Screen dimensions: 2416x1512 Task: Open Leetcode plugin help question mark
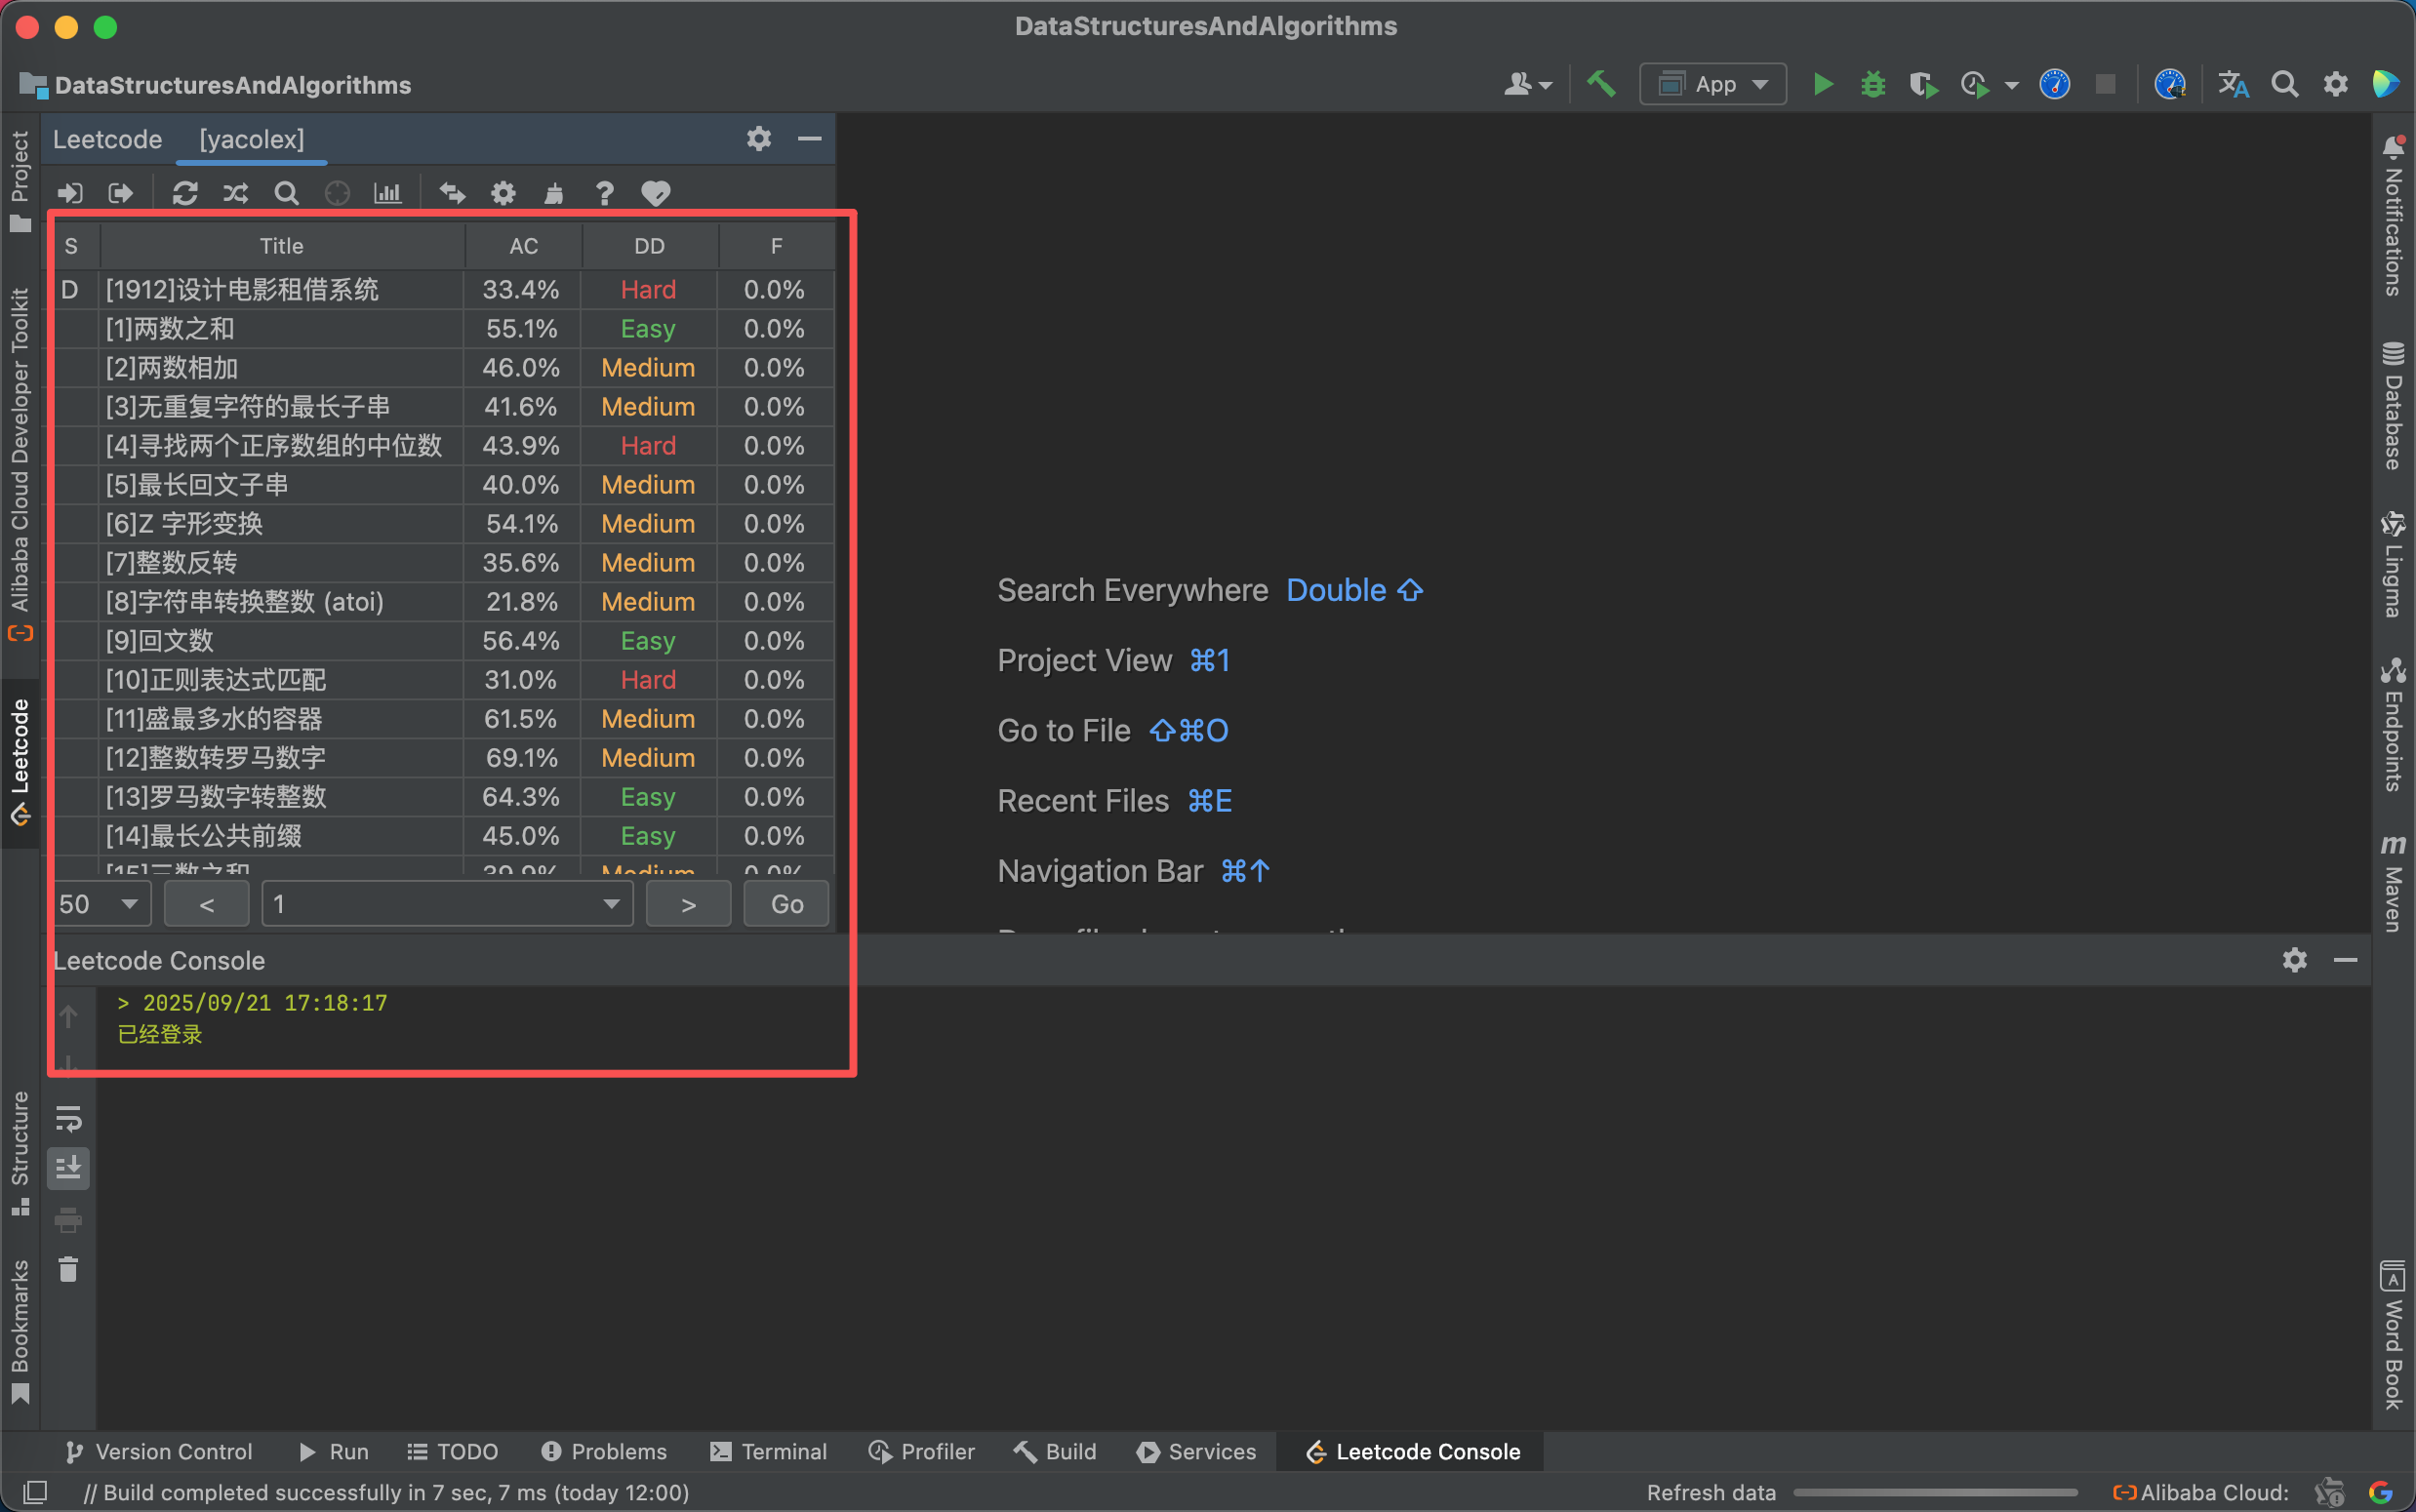604,193
